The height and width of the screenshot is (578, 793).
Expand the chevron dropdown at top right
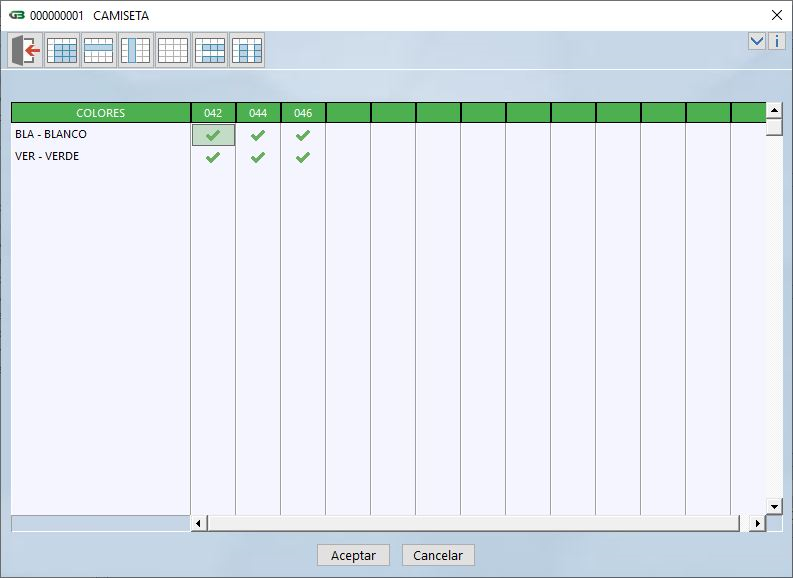pyautogui.click(x=757, y=41)
